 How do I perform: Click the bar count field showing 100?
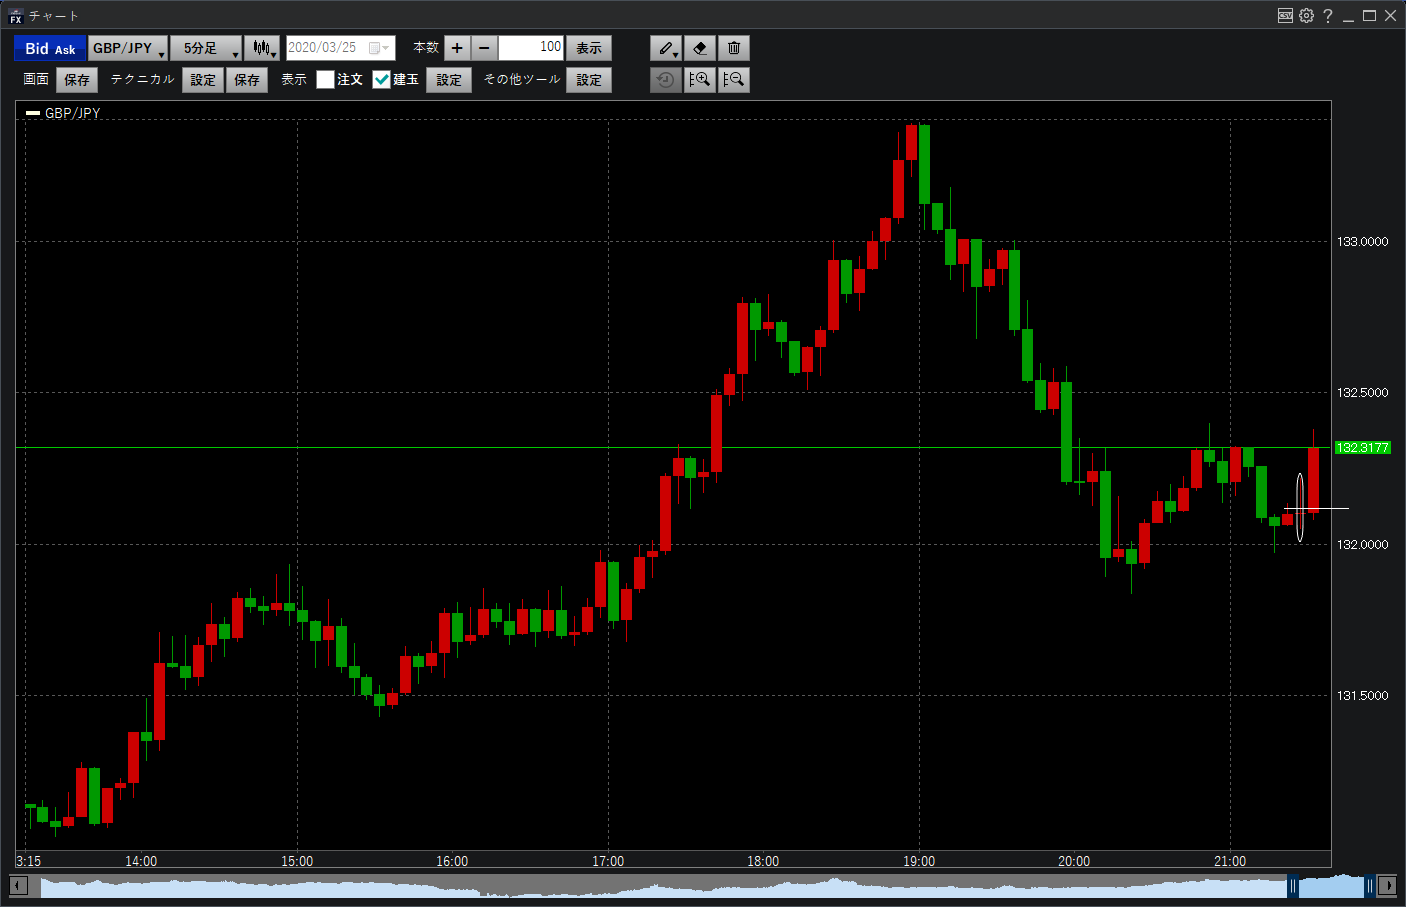(x=531, y=48)
